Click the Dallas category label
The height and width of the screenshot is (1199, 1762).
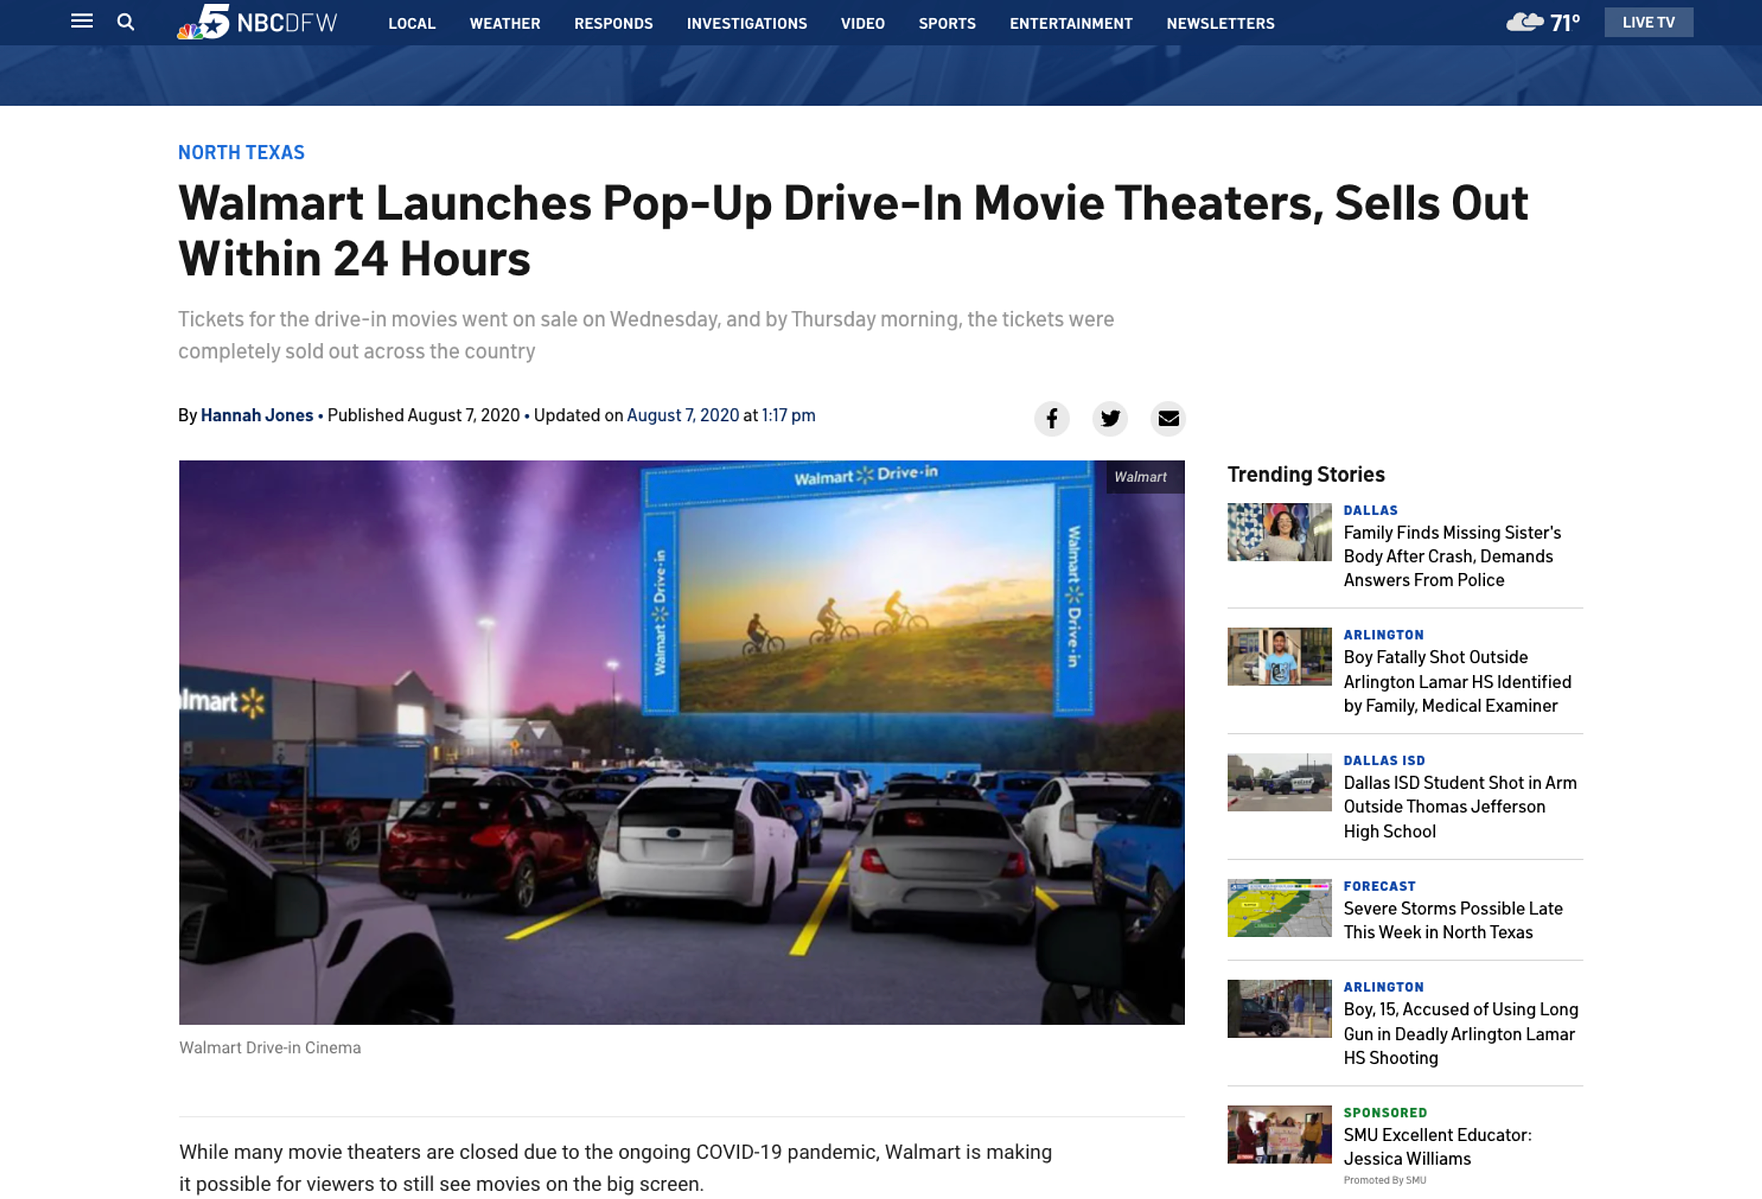click(x=1370, y=510)
